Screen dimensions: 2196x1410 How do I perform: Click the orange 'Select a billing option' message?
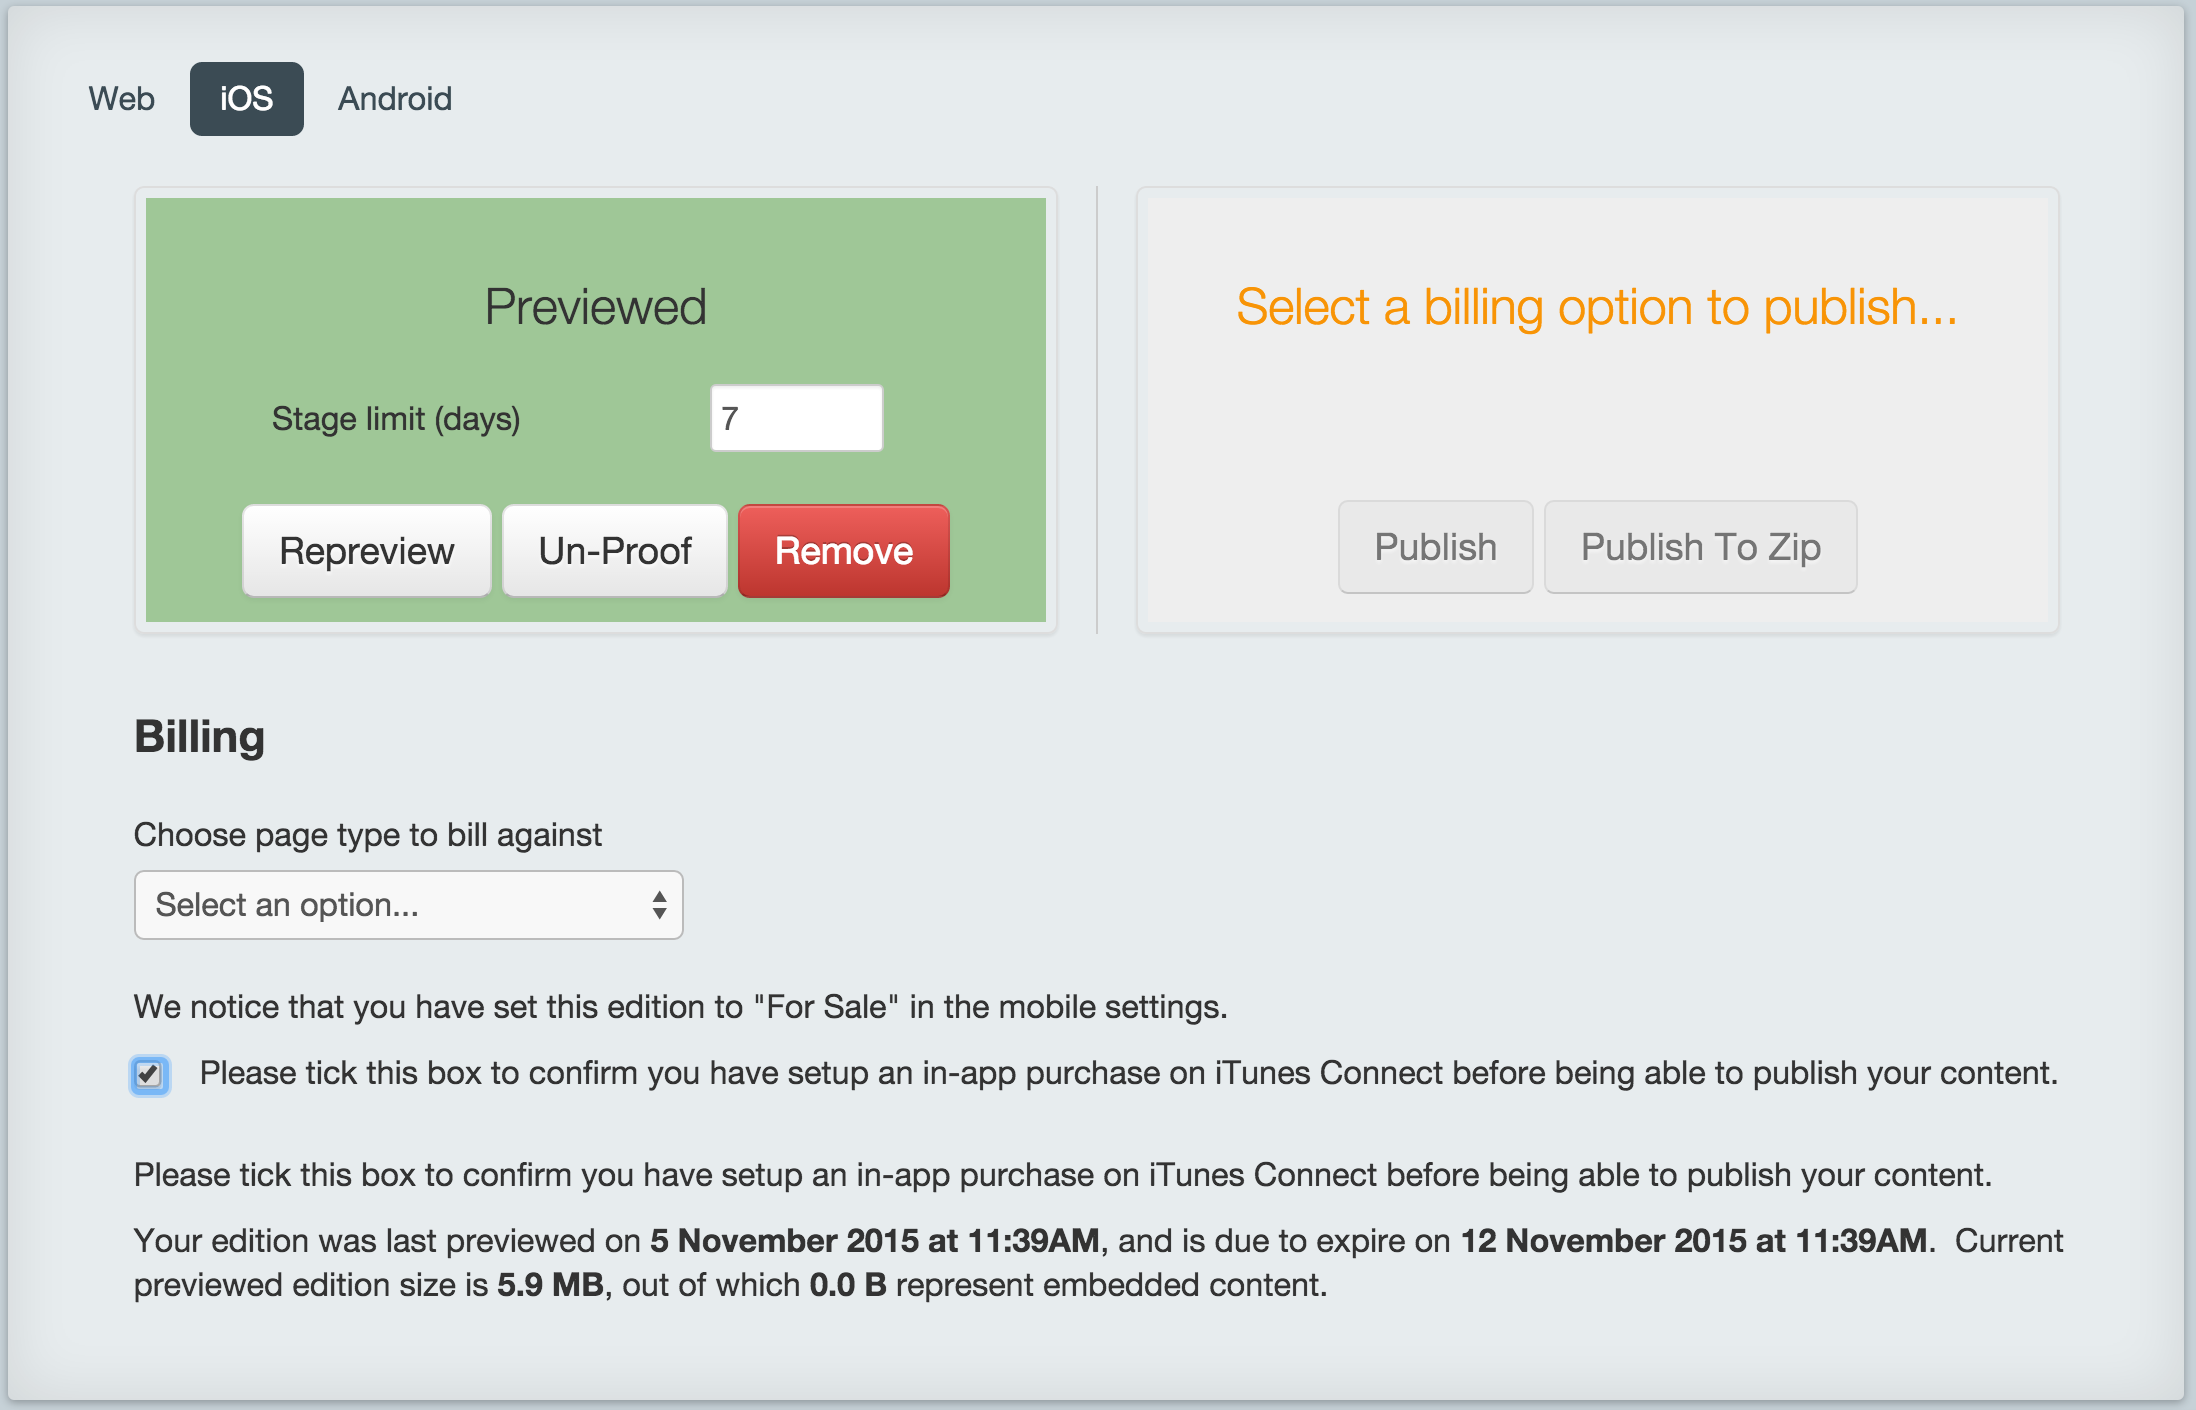coord(1597,306)
